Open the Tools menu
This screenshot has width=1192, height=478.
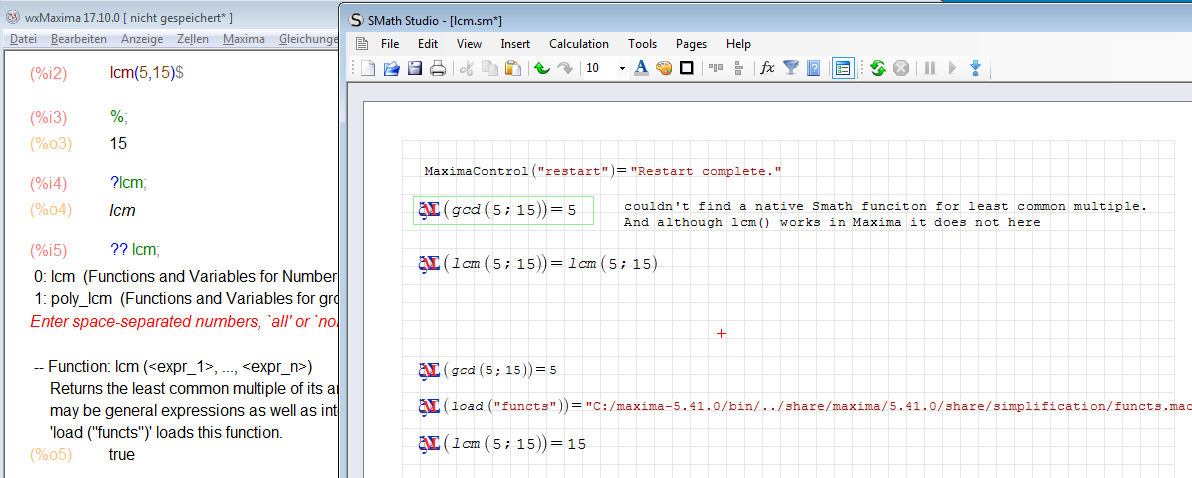coord(642,44)
